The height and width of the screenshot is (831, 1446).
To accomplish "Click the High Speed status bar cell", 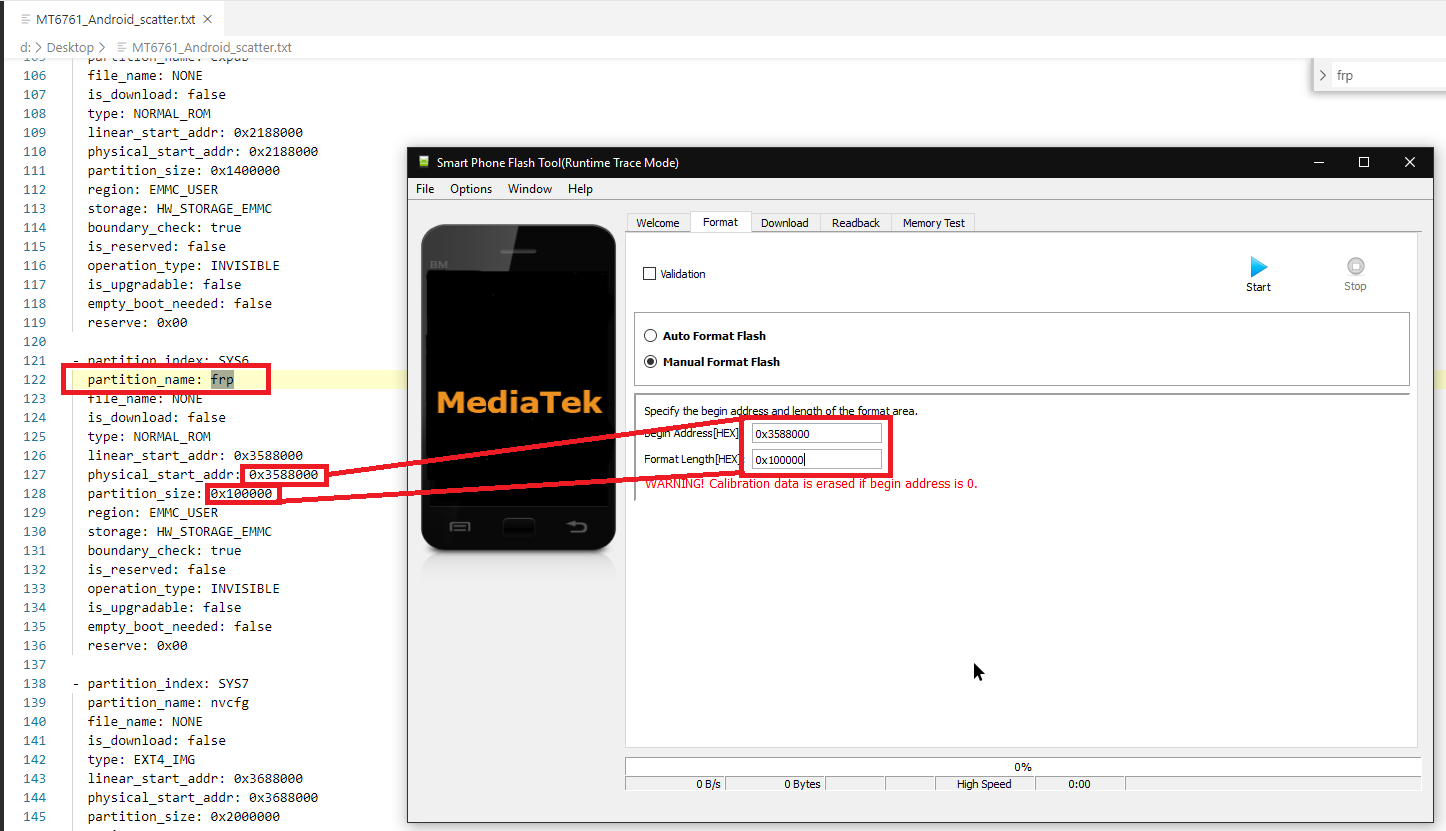I will (984, 784).
